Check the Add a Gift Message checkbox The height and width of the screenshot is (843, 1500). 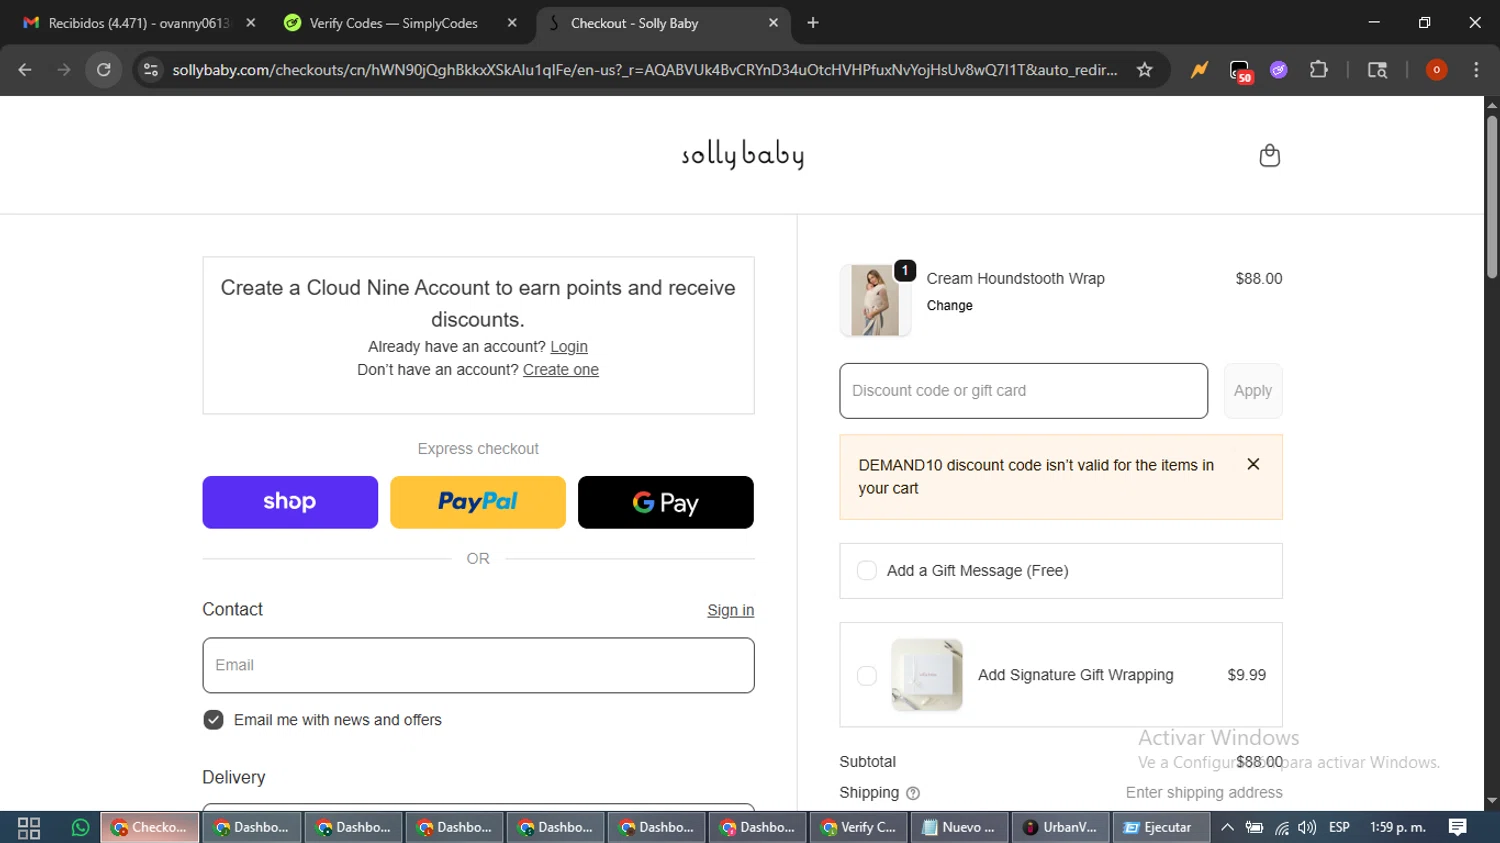(x=867, y=570)
